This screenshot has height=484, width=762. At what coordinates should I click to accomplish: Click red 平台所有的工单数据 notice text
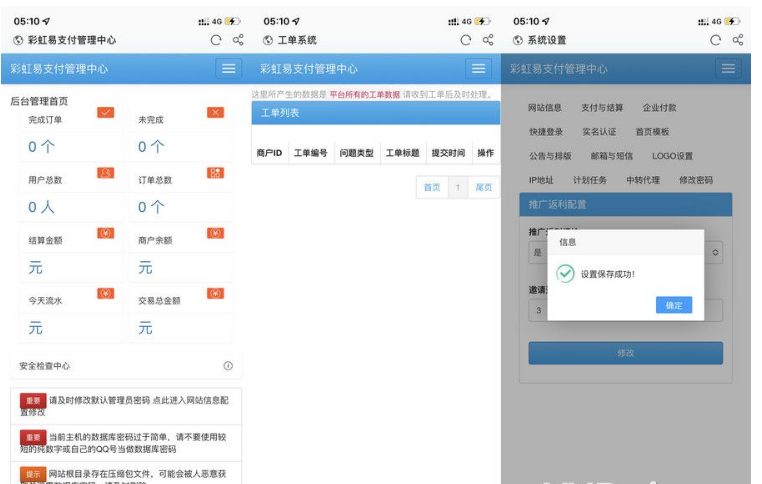point(364,94)
